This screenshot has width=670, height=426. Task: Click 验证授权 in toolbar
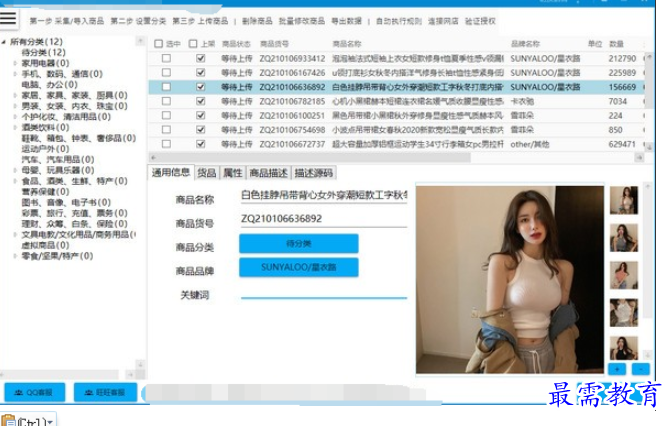pyautogui.click(x=480, y=21)
